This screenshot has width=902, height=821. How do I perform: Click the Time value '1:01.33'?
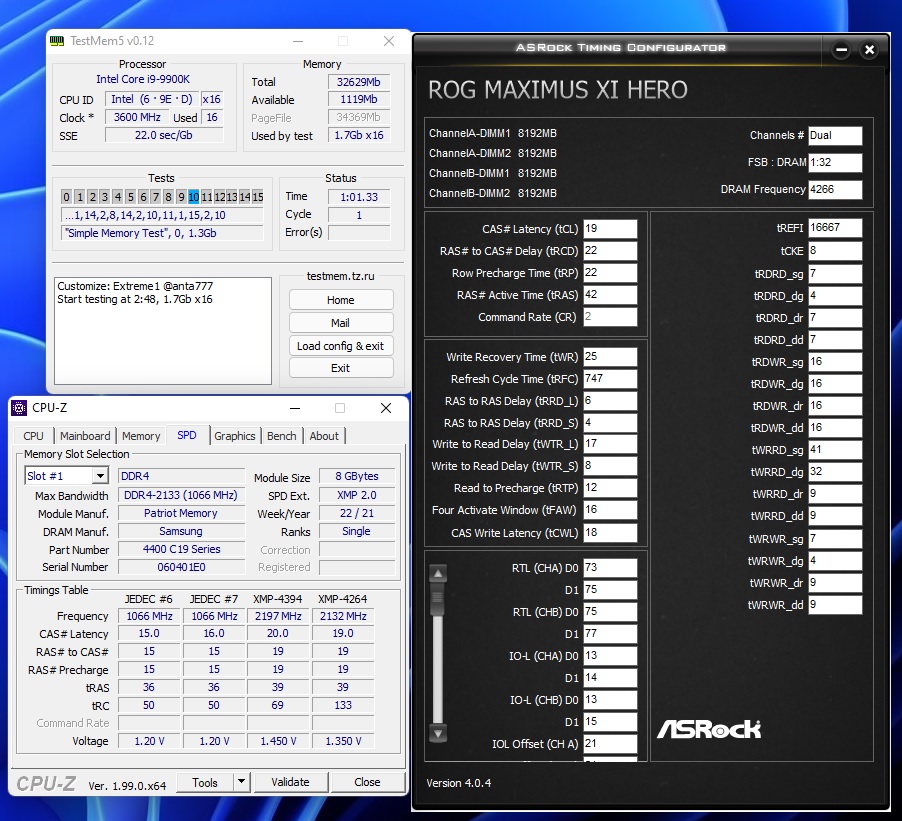click(x=358, y=197)
